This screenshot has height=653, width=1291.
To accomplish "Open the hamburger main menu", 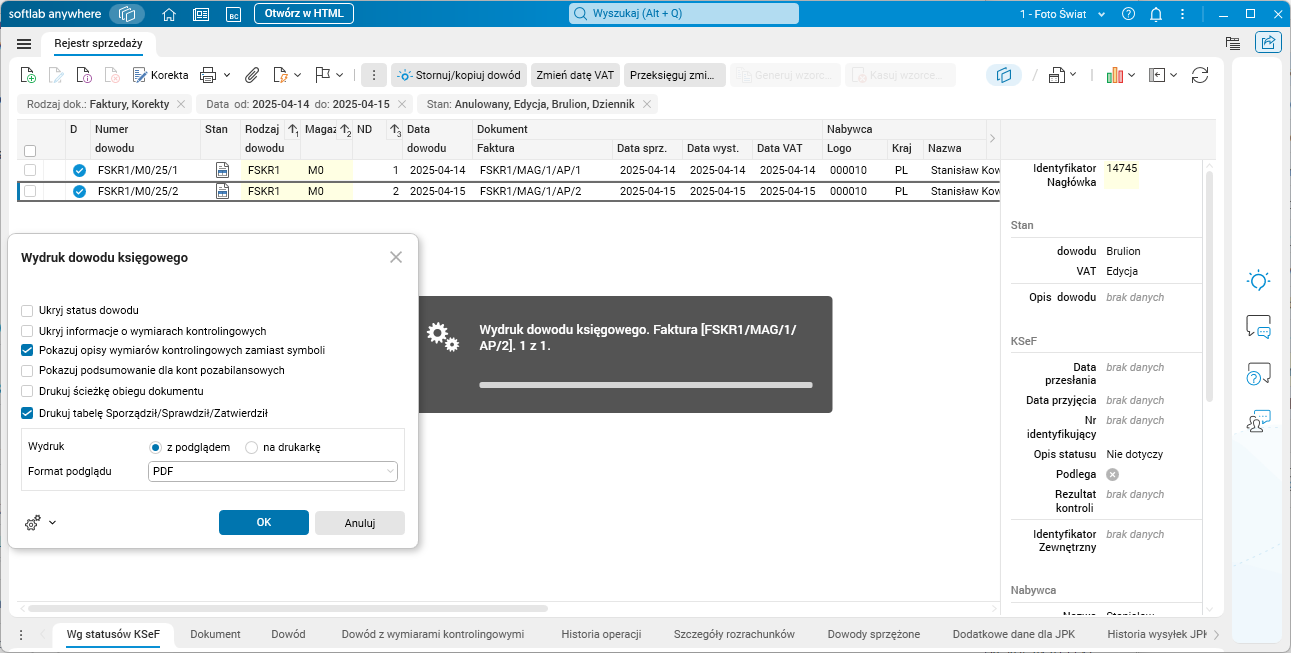I will [x=24, y=44].
